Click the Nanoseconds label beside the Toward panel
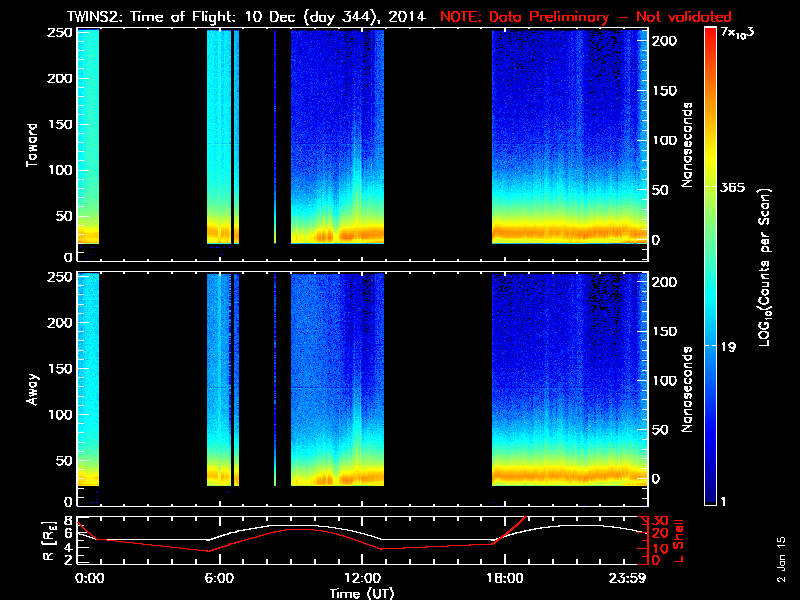 pos(688,144)
